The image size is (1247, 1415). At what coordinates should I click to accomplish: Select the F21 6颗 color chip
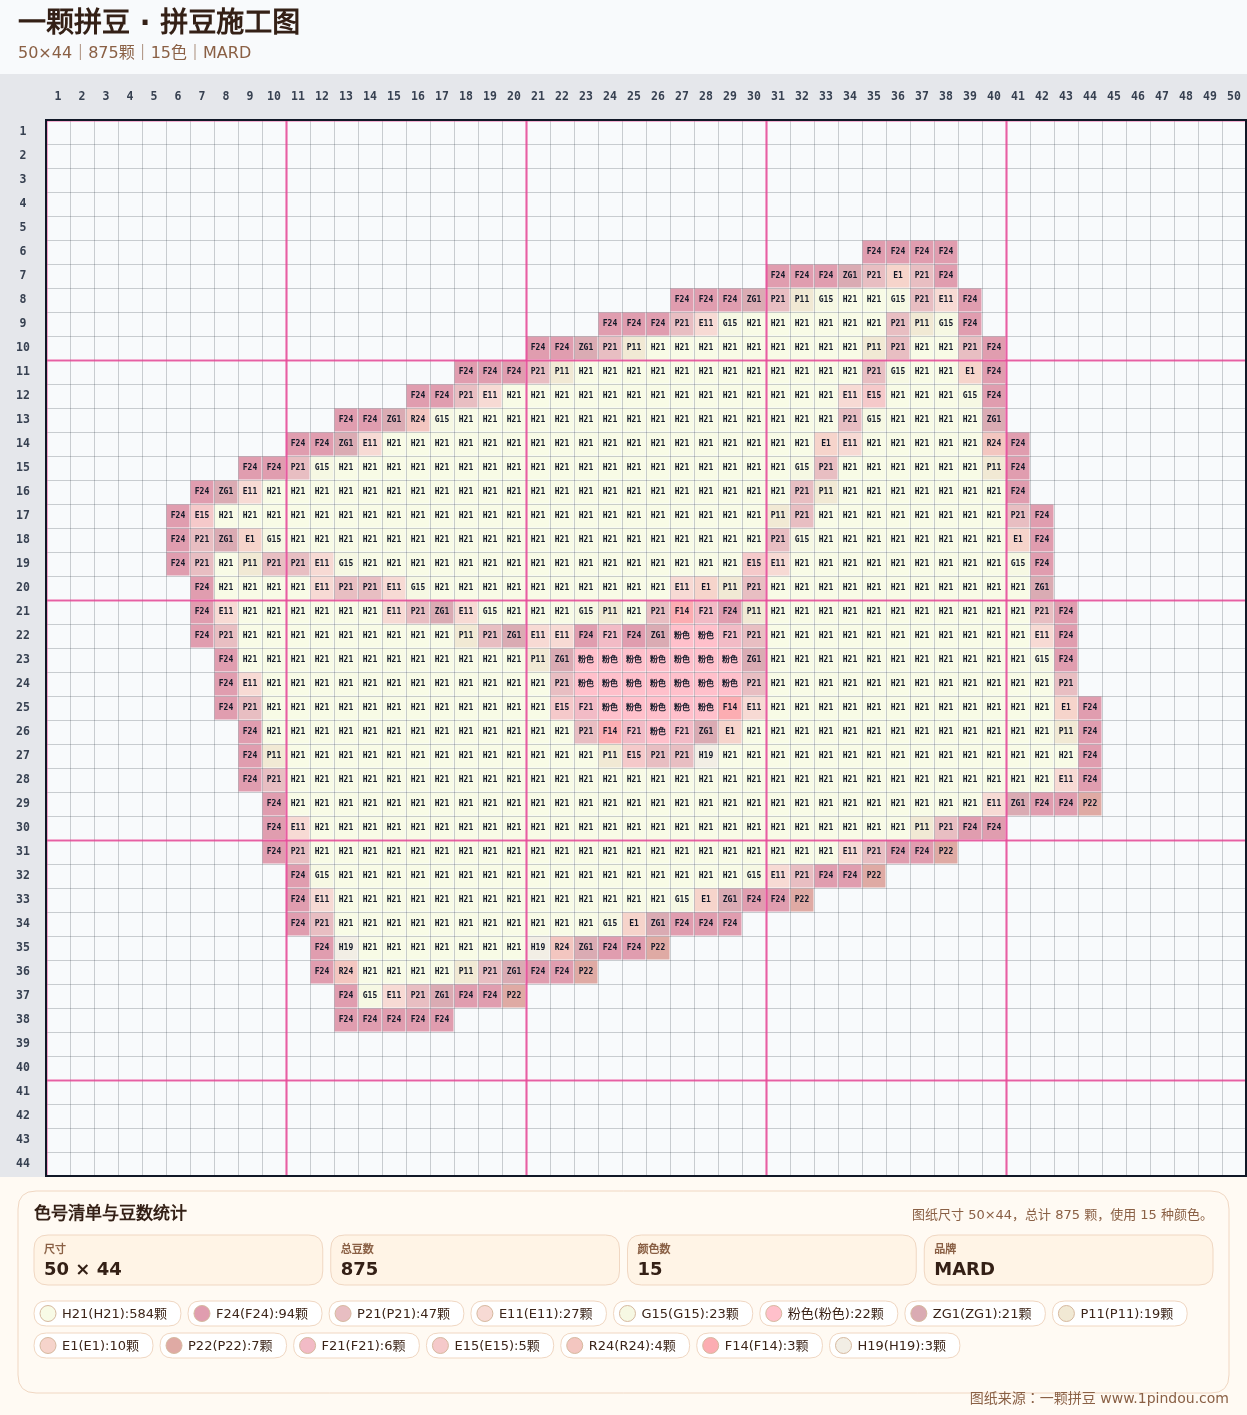tap(356, 1345)
